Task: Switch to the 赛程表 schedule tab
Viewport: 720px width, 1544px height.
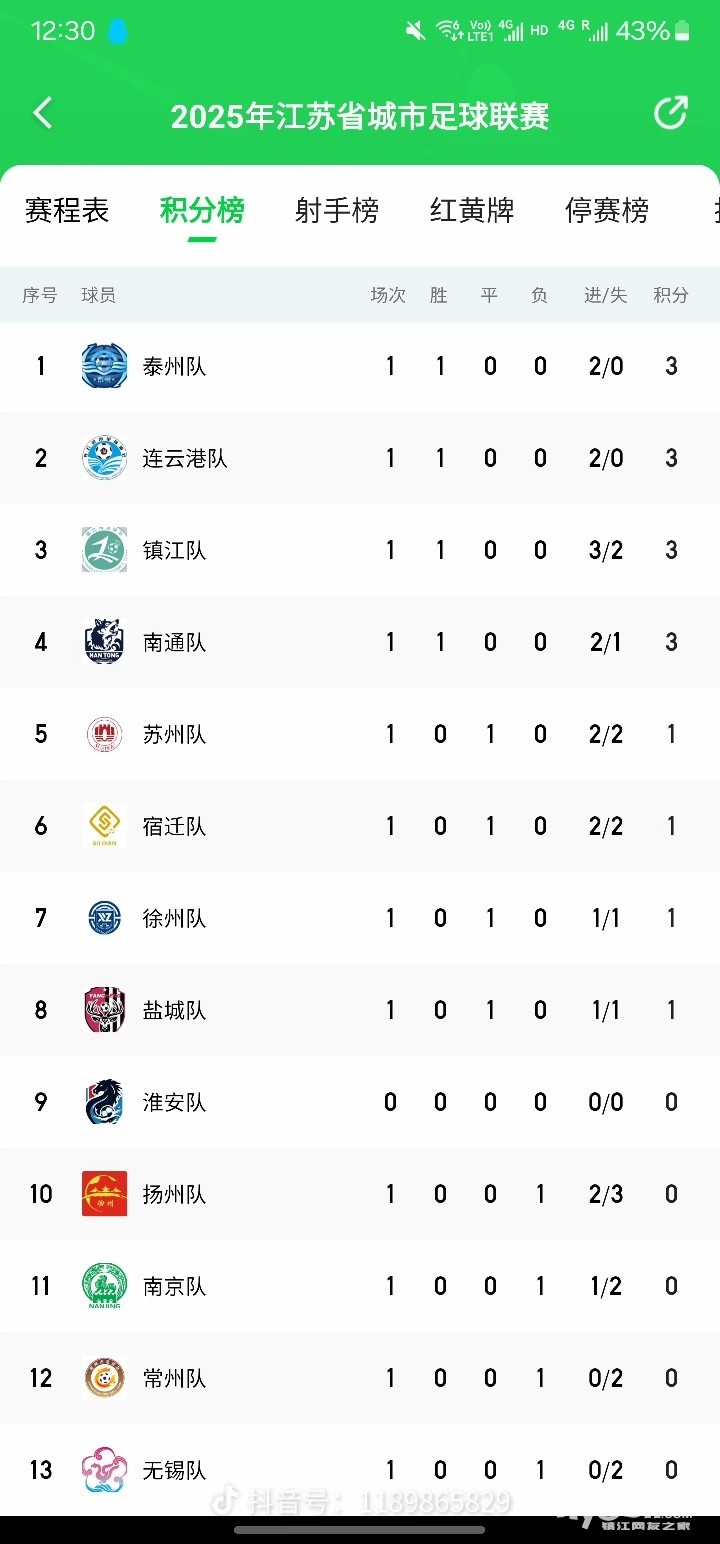Action: pyautogui.click(x=67, y=211)
